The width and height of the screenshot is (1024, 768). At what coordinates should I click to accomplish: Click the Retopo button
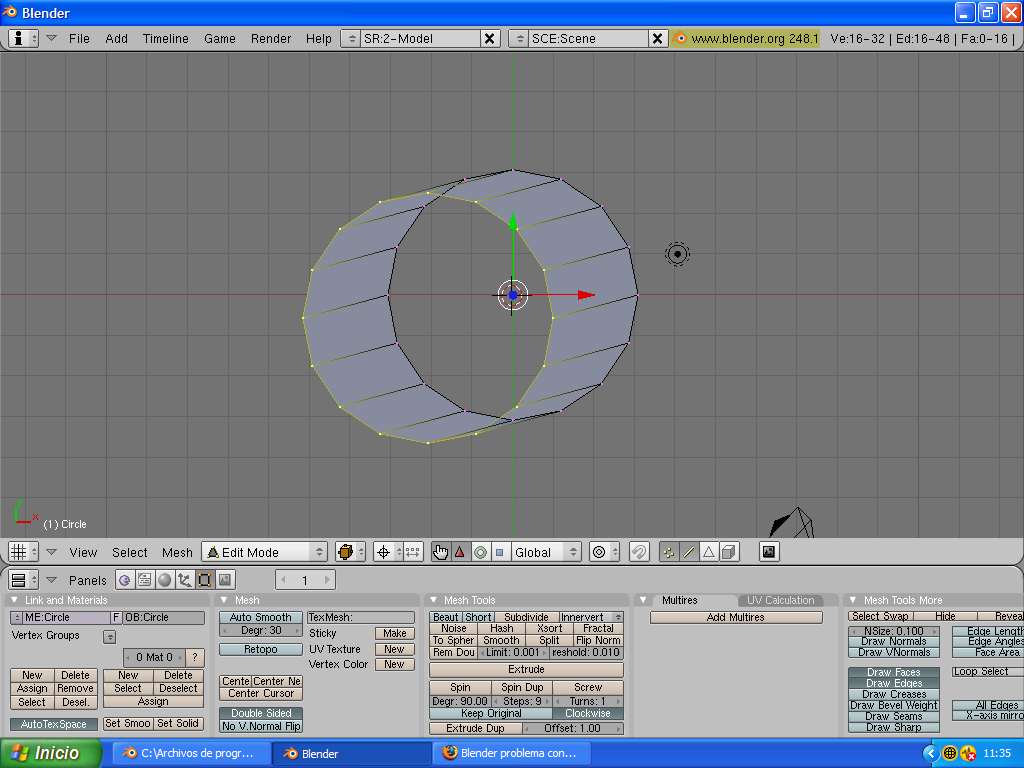261,649
